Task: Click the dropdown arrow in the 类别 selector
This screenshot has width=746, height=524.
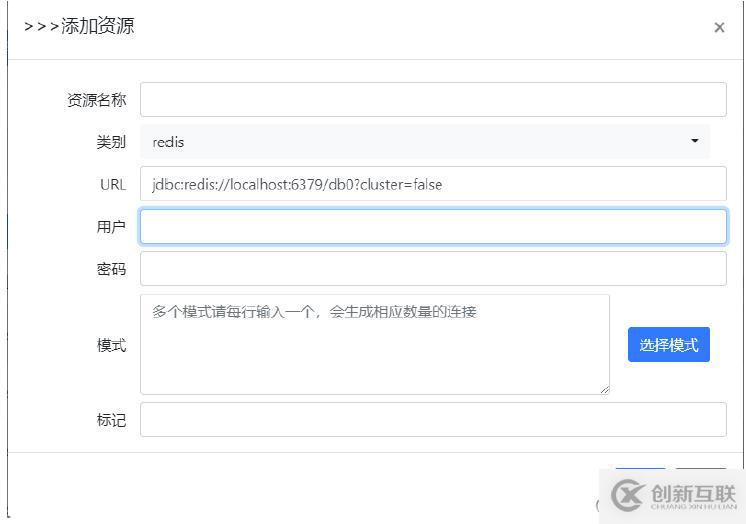Action: tap(695, 142)
